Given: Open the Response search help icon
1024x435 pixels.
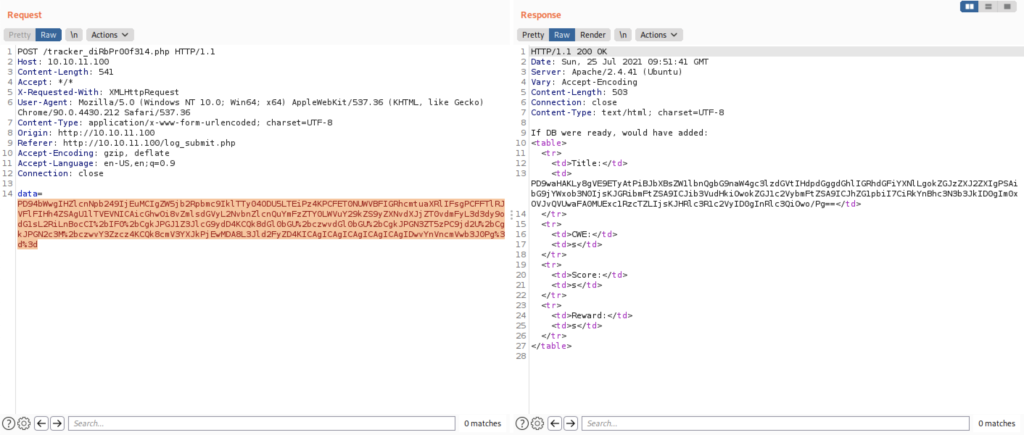Looking at the screenshot, I should tap(524, 423).
